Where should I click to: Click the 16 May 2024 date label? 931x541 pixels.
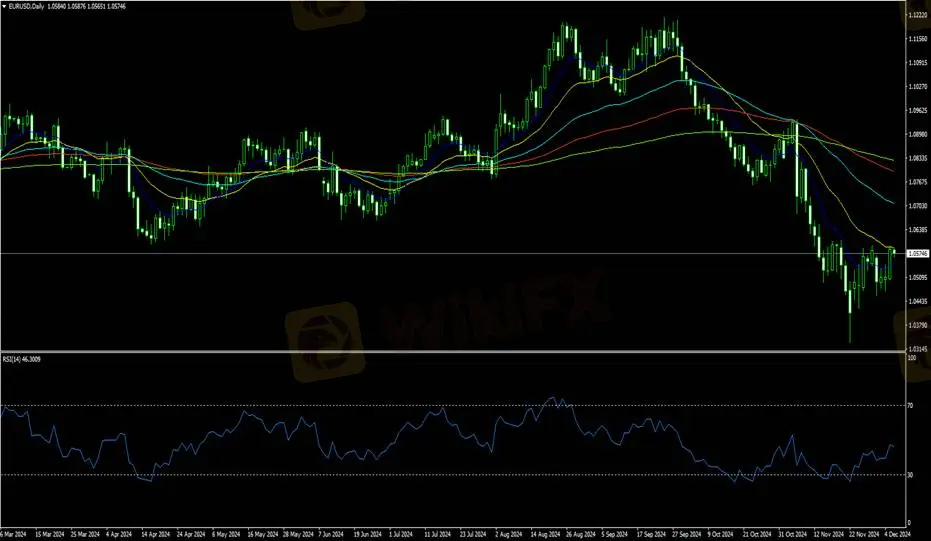coord(262,534)
